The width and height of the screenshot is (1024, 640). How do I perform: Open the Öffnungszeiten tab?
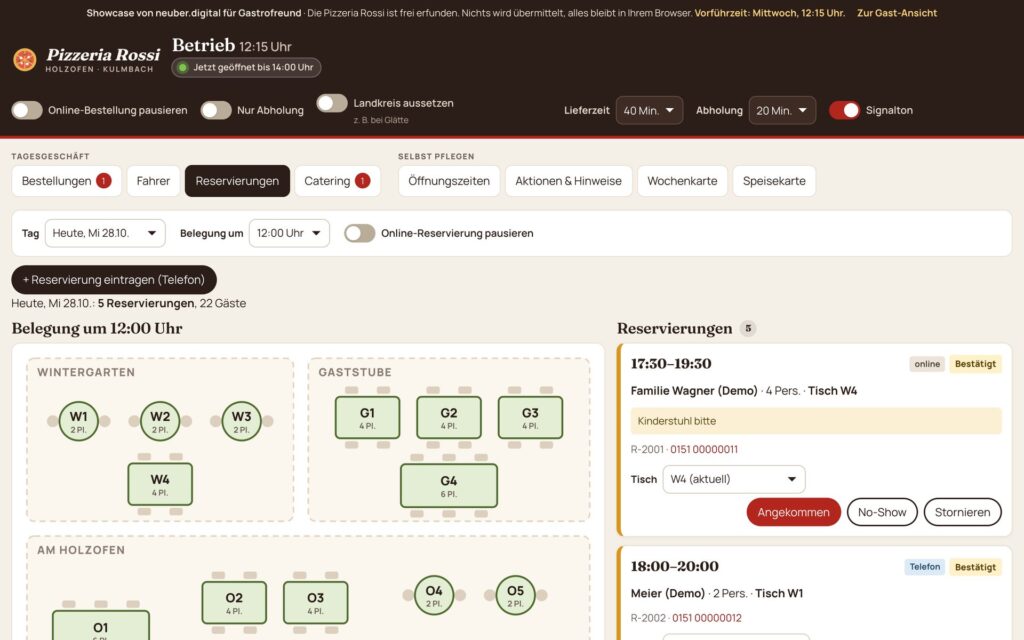(x=449, y=181)
